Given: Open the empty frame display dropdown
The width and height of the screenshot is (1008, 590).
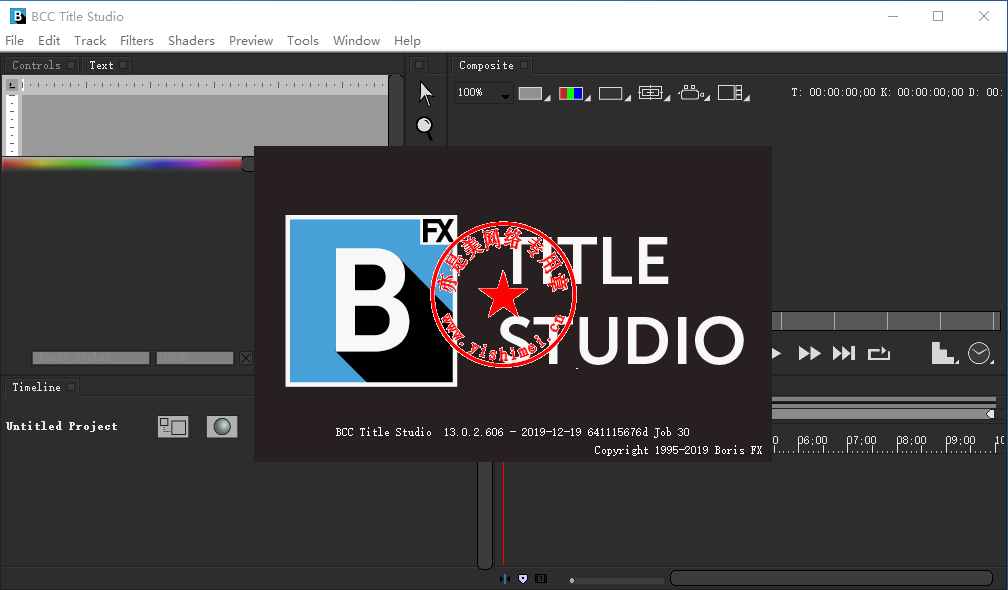Looking at the screenshot, I should click(614, 94).
